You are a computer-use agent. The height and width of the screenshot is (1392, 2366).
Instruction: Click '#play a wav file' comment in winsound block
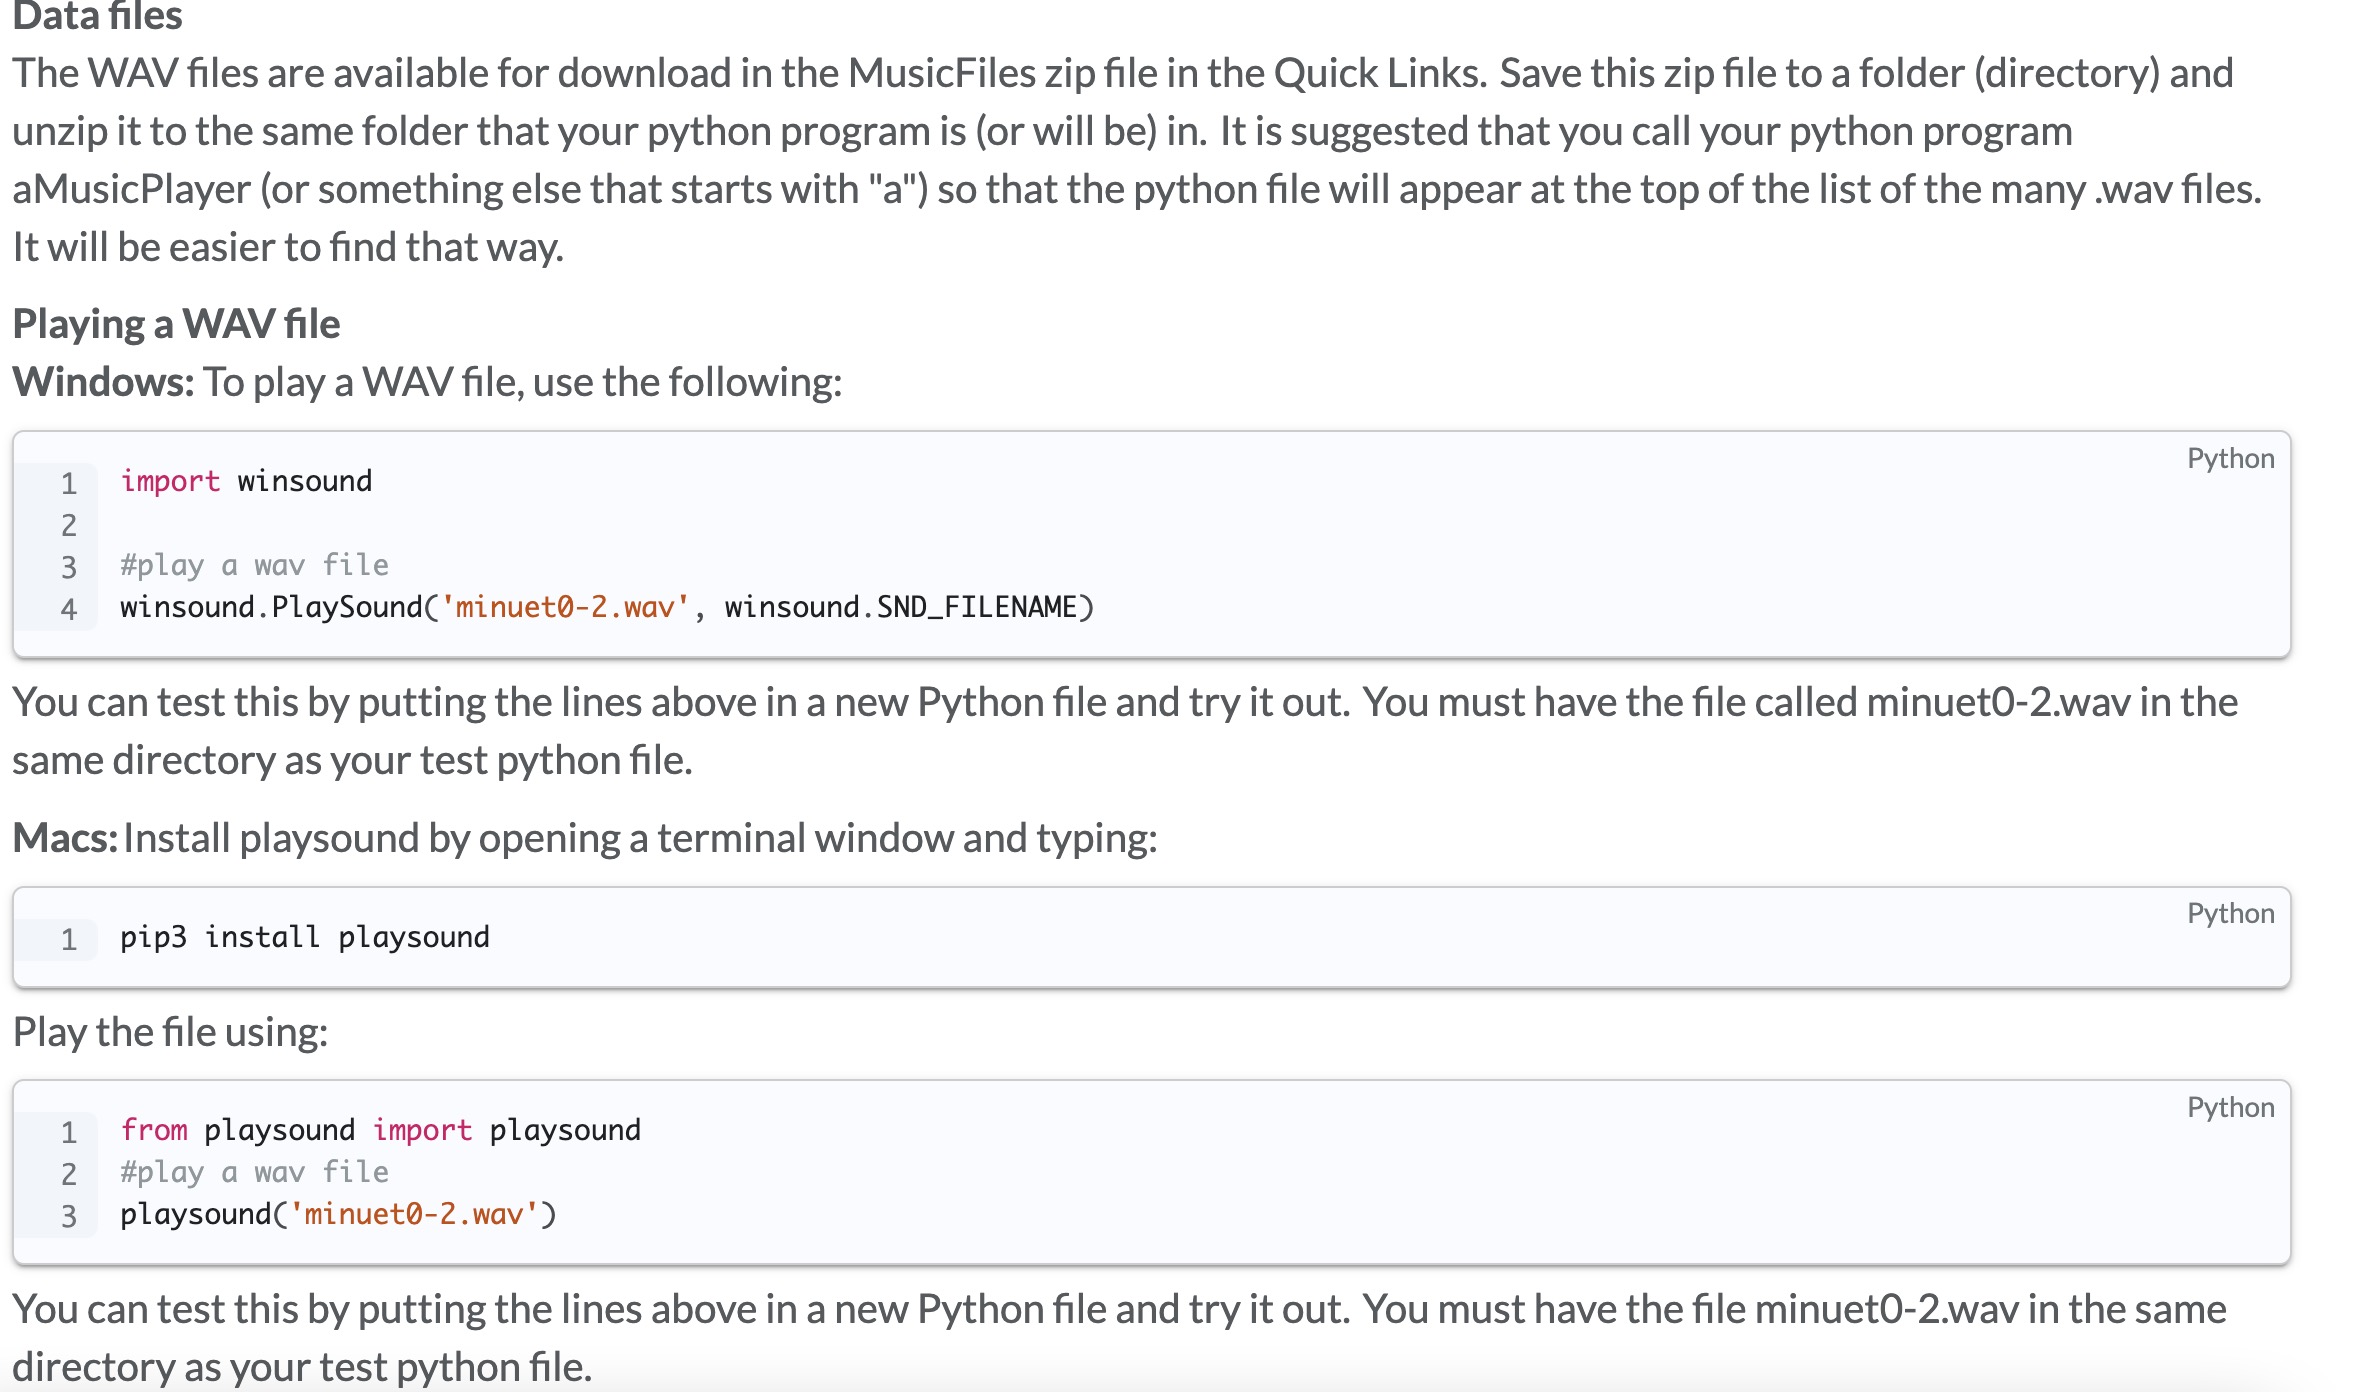point(254,565)
